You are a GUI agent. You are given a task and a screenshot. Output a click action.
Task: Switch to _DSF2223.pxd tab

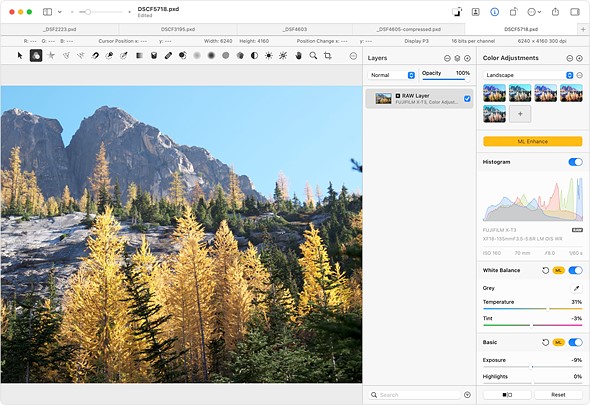pyautogui.click(x=60, y=29)
